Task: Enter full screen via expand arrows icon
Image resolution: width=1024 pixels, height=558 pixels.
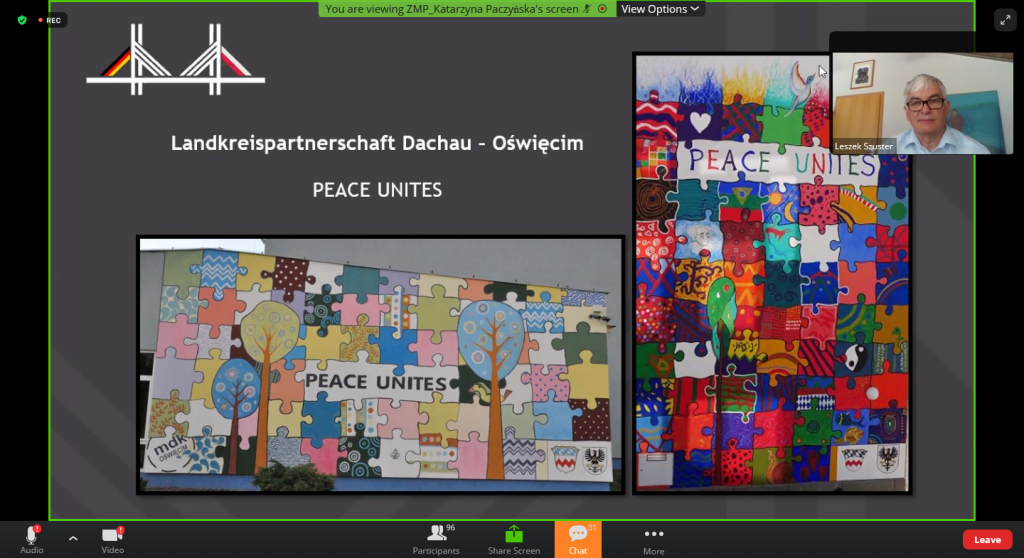Action: point(1005,21)
